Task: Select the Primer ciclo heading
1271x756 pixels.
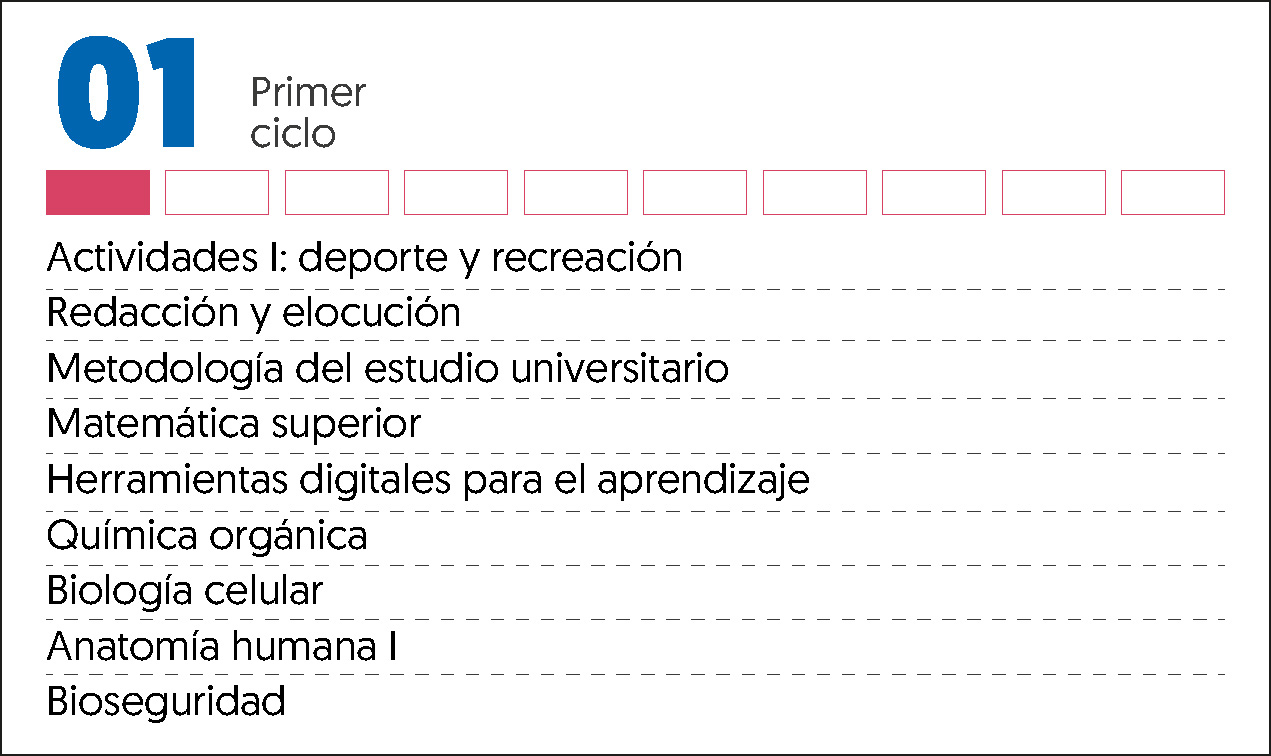Action: point(308,113)
